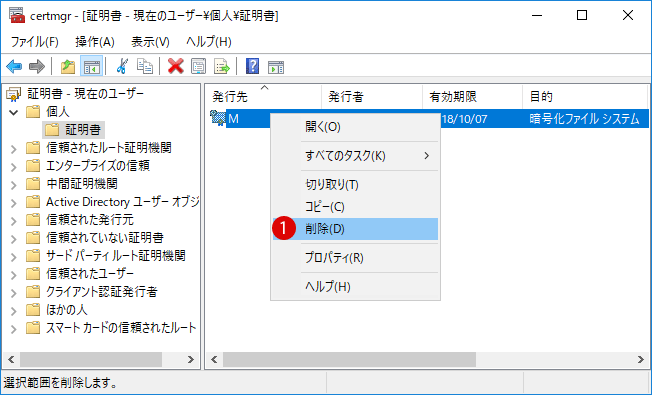
Task: Expand スマート カードの信頼されたルート node
Action: (x=13, y=329)
